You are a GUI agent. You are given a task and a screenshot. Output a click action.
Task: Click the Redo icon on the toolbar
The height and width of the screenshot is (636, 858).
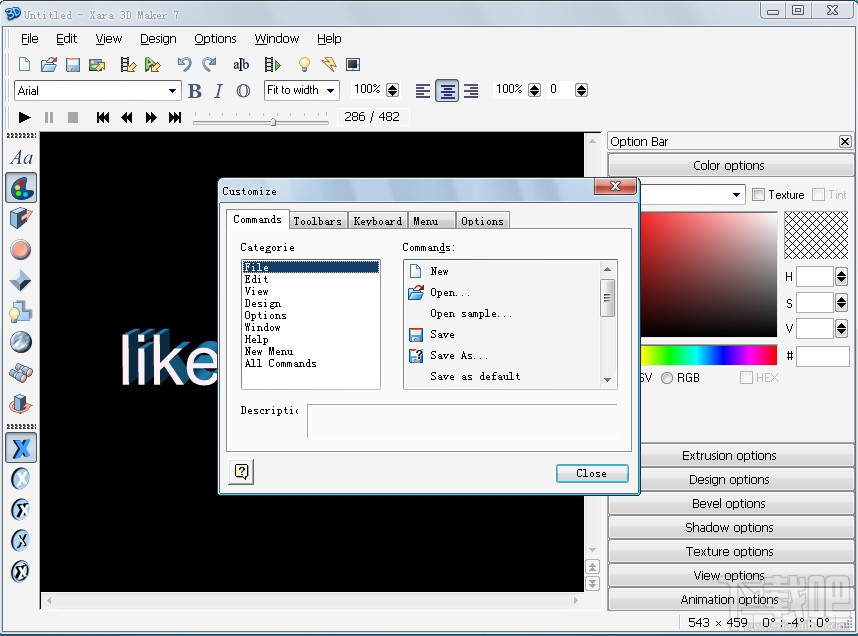[x=211, y=64]
